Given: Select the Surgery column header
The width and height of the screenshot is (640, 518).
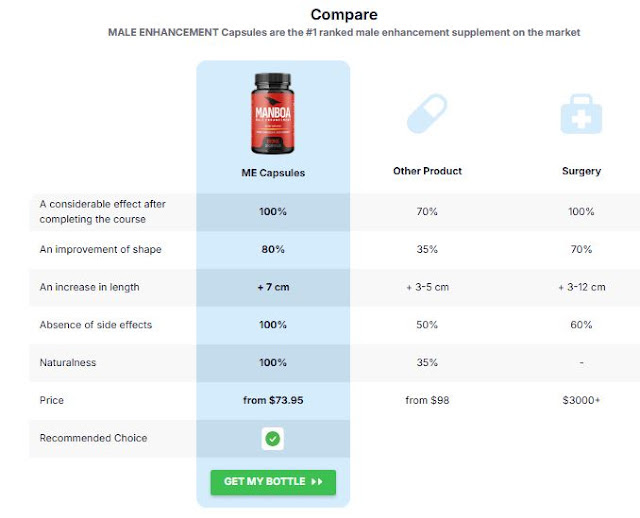Looking at the screenshot, I should coord(581,171).
